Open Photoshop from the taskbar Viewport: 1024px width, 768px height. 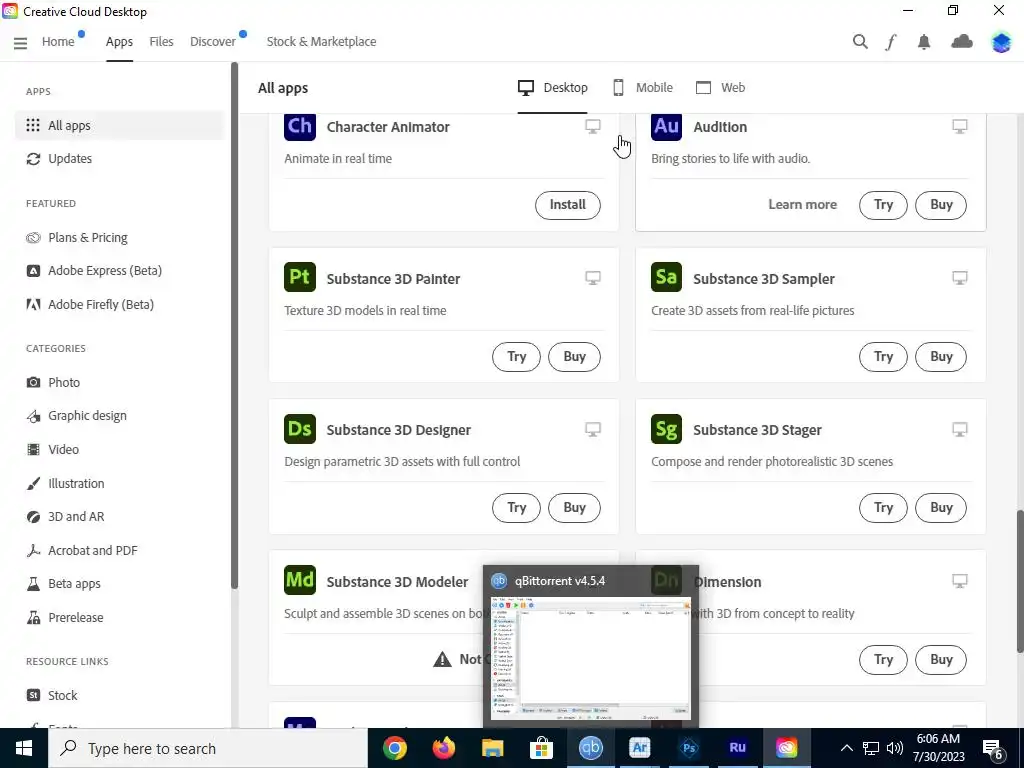click(688, 748)
